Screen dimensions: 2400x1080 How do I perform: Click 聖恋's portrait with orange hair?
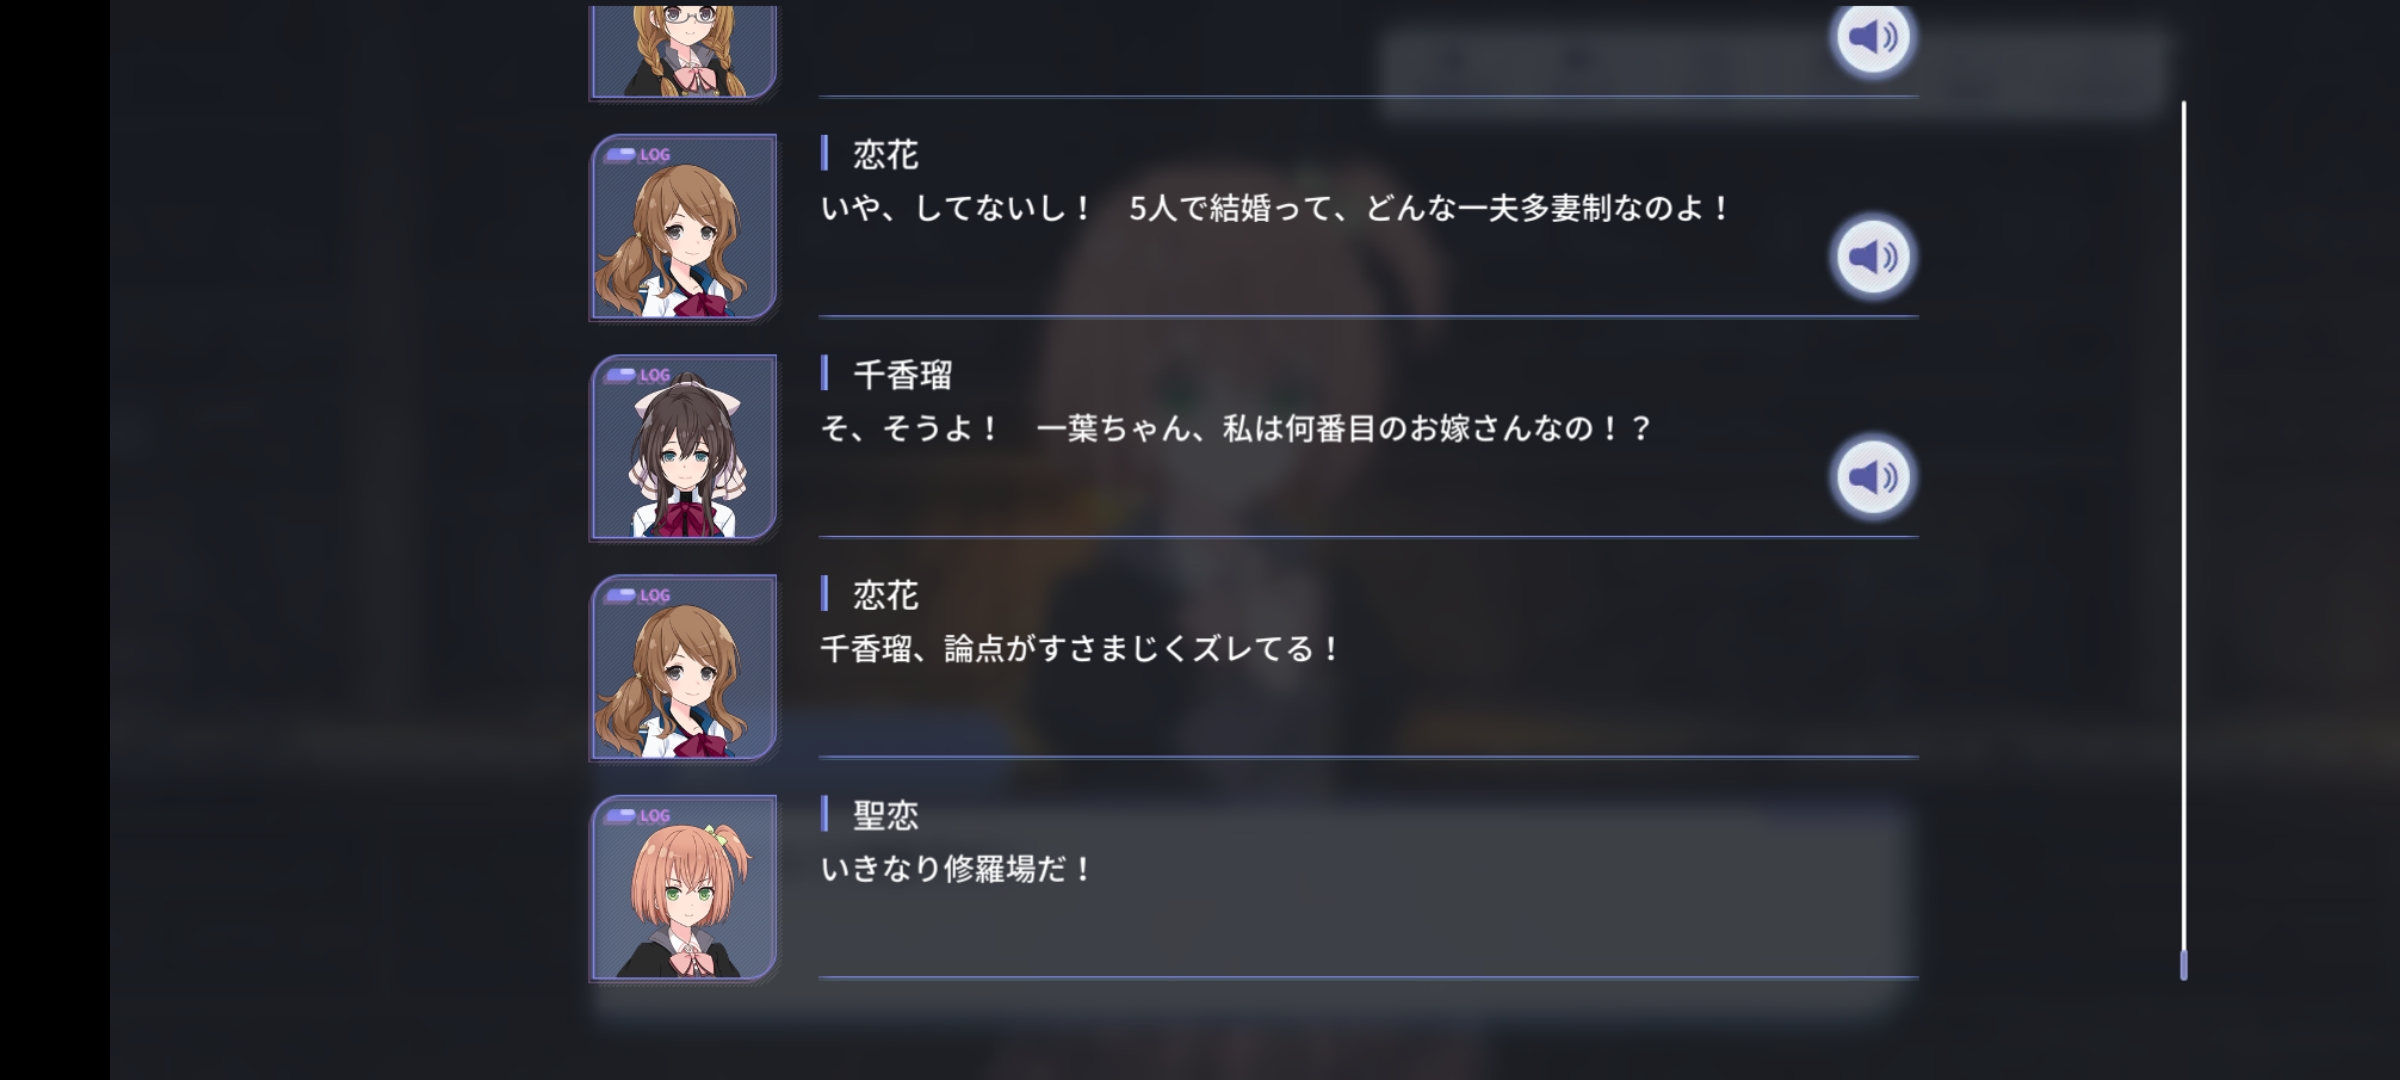(x=684, y=887)
